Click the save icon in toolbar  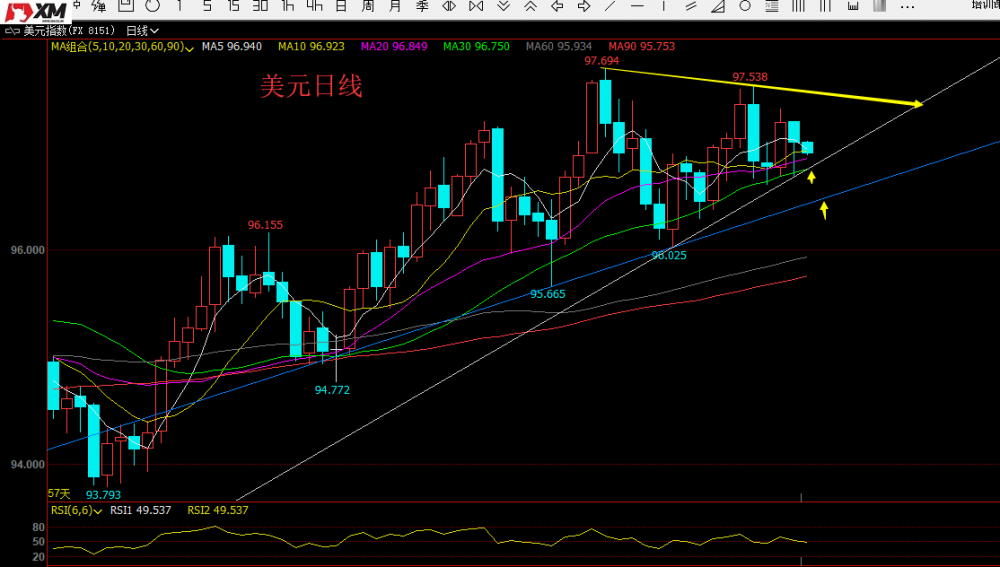click(126, 6)
